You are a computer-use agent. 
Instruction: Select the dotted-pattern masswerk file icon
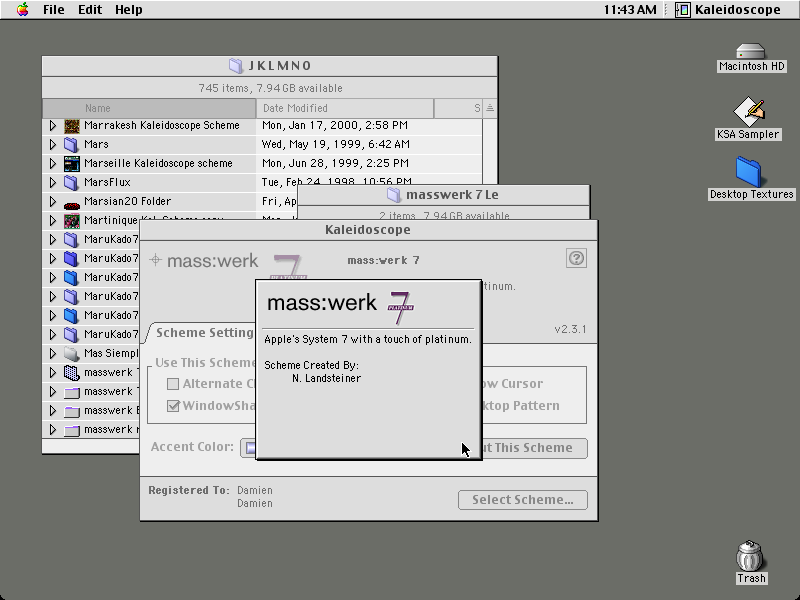tap(72, 373)
